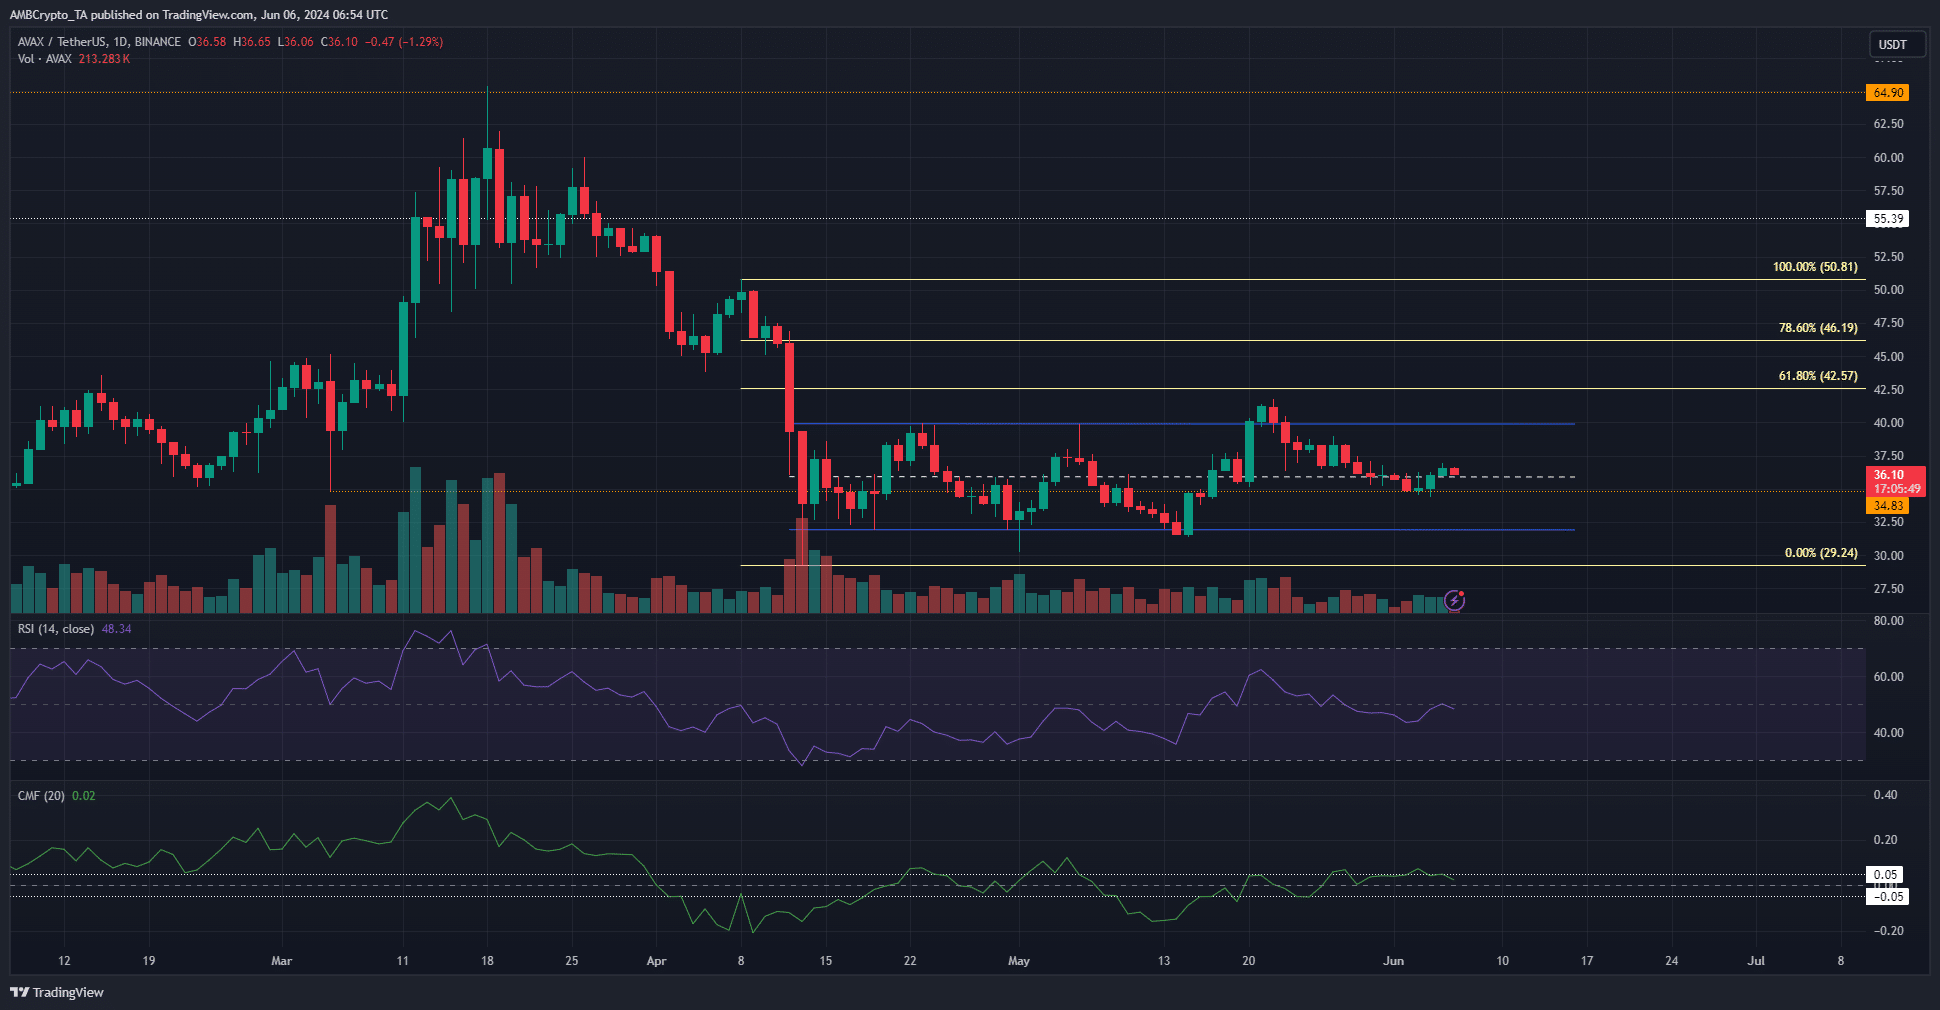Click the 1D interval label in the title
This screenshot has height=1010, width=1940.
coord(121,42)
